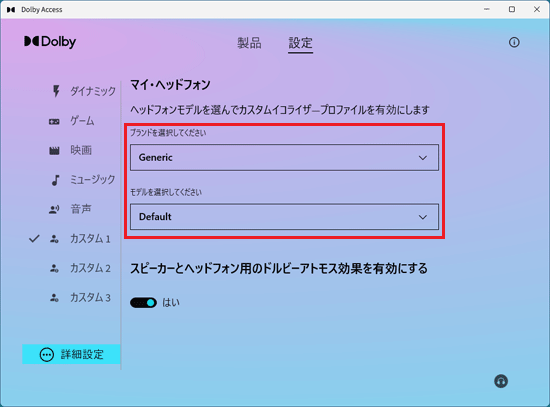Switch to the 製品 tab
The height and width of the screenshot is (407, 550).
249,43
